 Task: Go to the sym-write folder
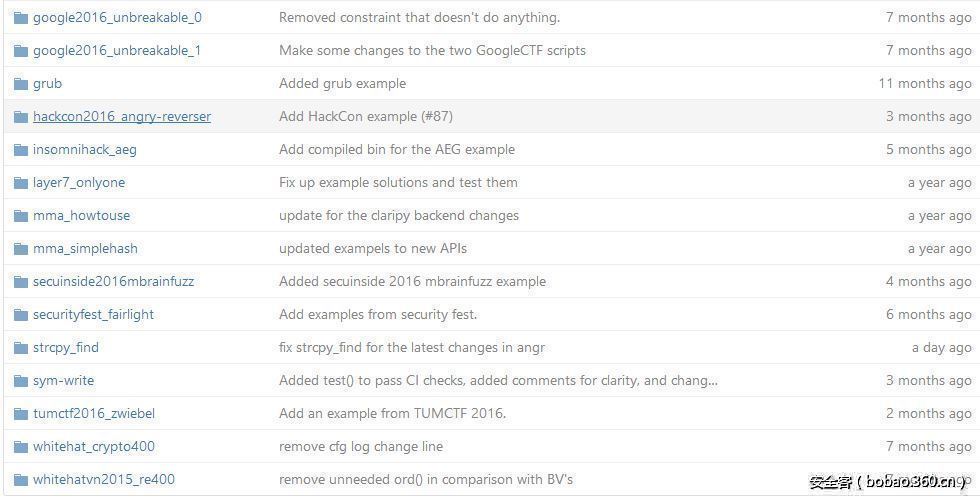coord(63,381)
